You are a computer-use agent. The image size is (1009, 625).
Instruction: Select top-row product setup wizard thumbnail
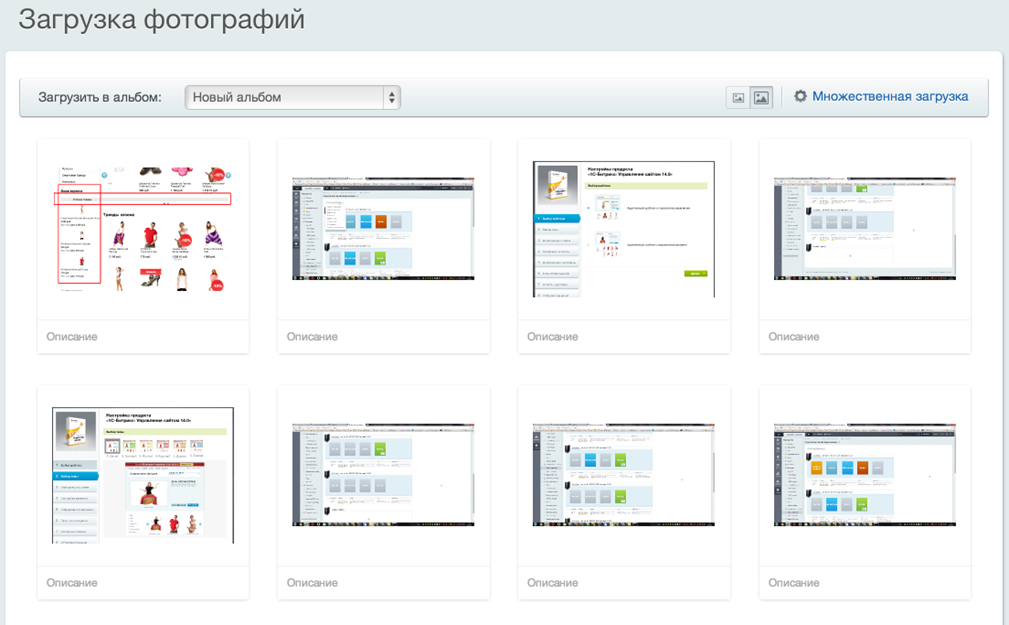pos(624,229)
